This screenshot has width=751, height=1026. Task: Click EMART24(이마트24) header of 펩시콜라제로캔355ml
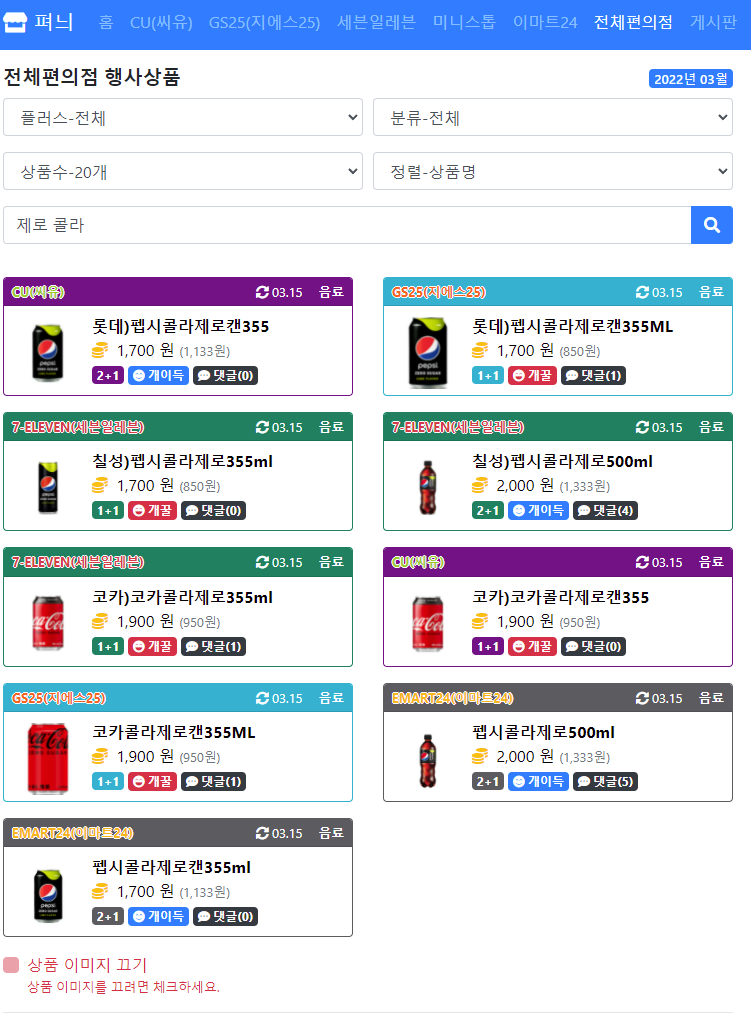pos(73,833)
